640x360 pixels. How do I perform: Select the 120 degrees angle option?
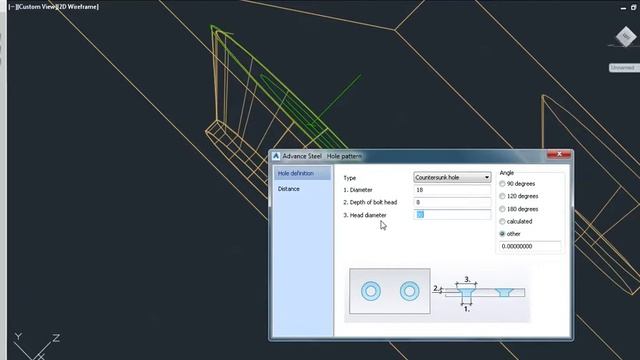click(519, 196)
